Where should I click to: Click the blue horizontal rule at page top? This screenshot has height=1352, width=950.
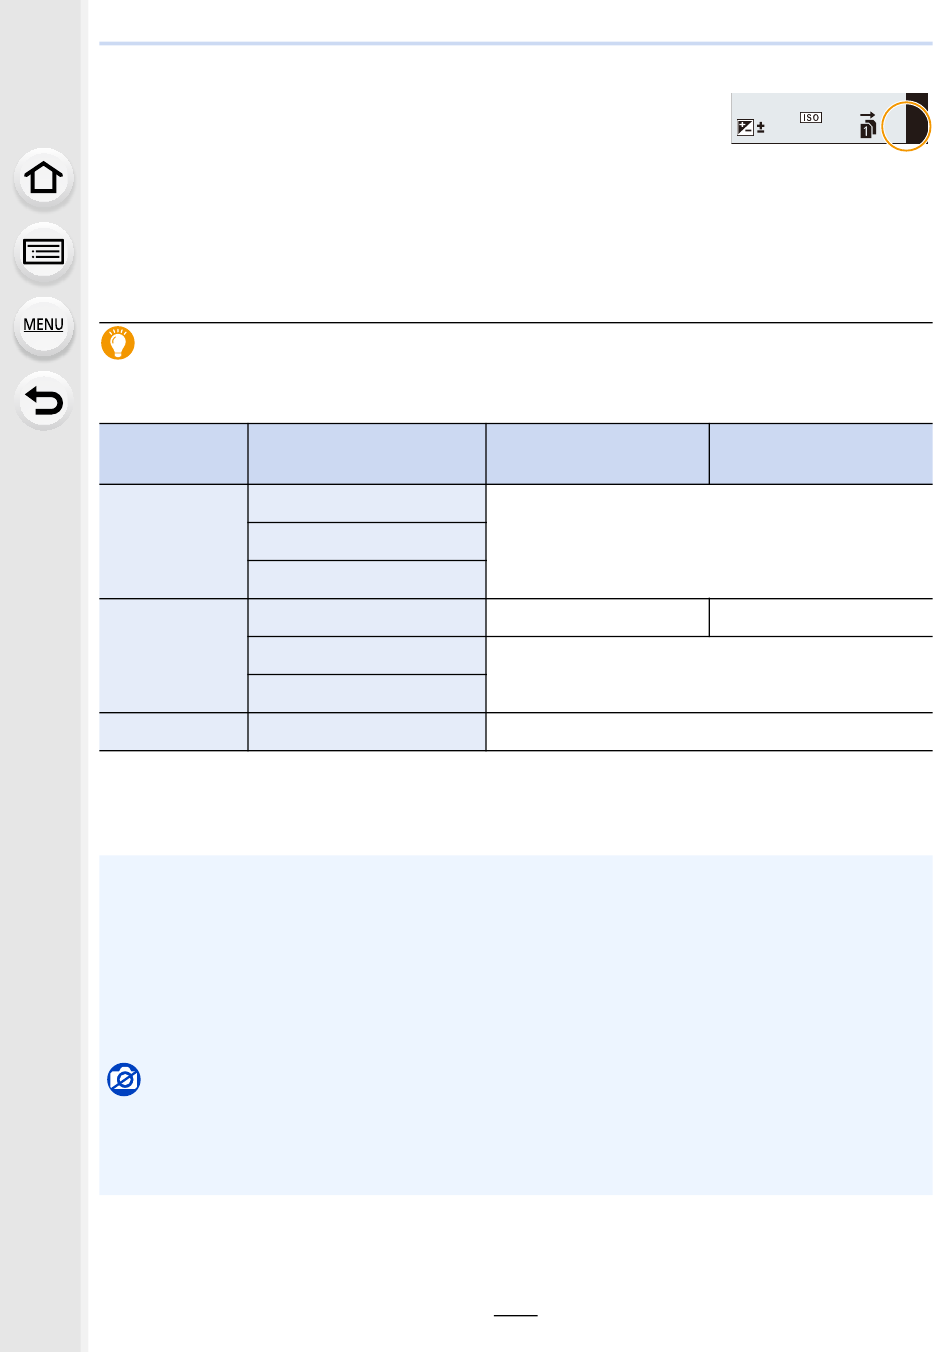click(516, 44)
